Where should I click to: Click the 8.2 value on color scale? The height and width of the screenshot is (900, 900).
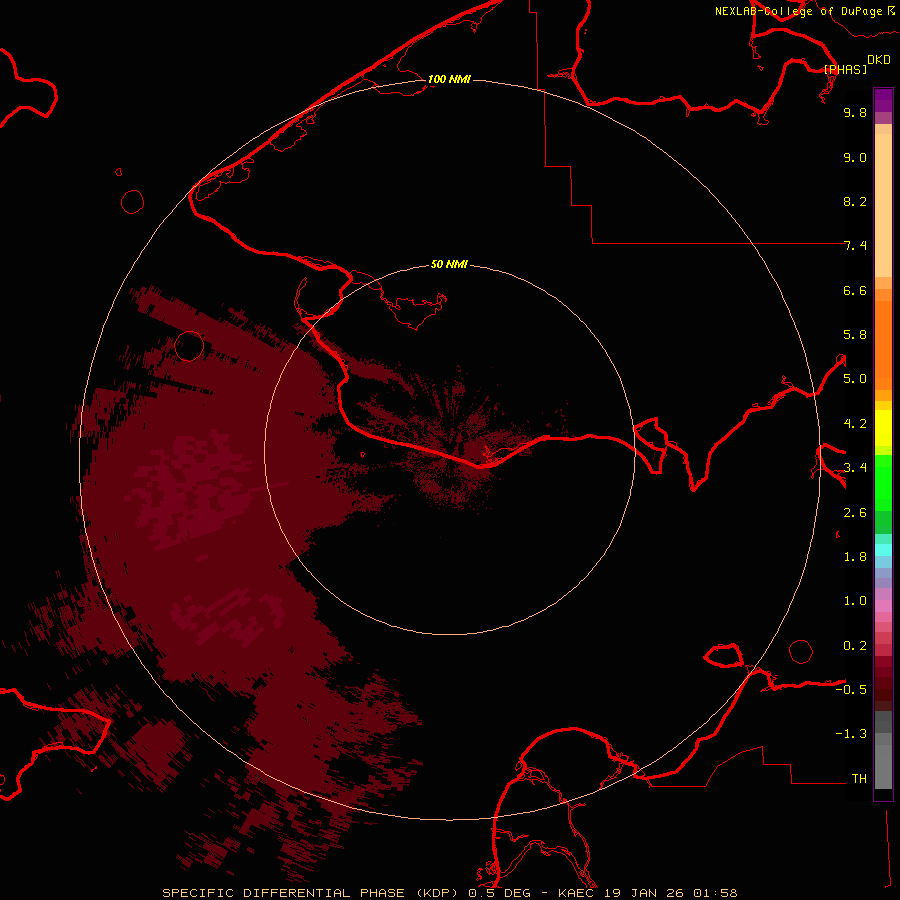pos(855,201)
